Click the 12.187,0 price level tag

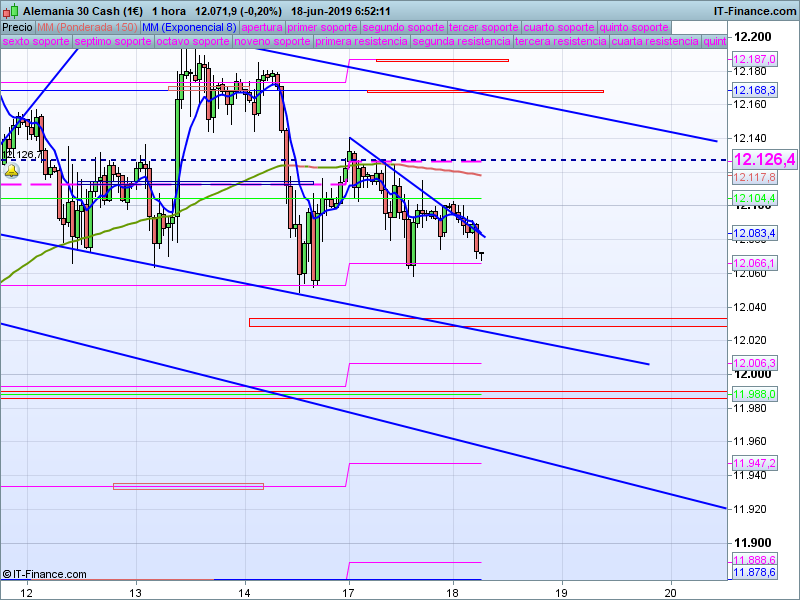pos(754,60)
